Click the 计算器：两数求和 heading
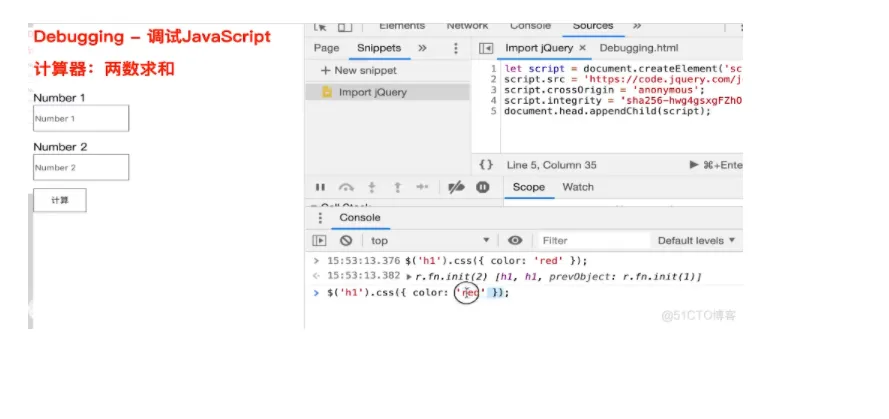The height and width of the screenshot is (419, 889). tap(104, 70)
